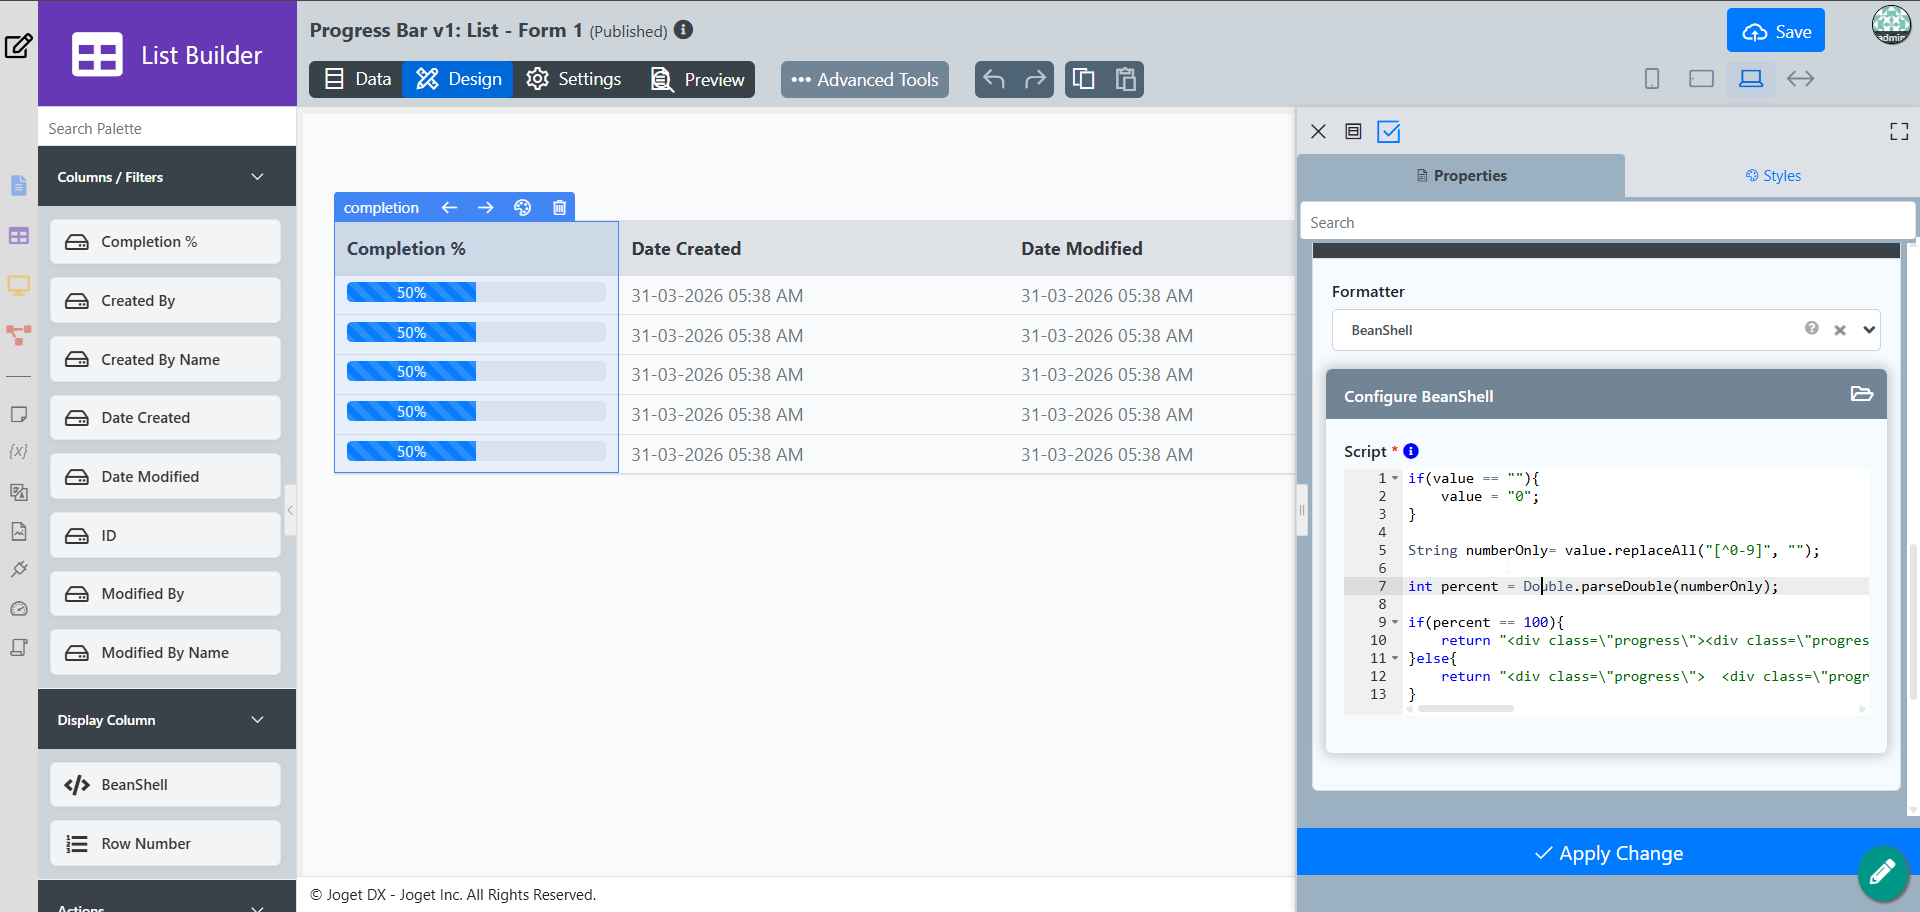Click the undo arrow icon
This screenshot has width=1920, height=912.
coord(994,79)
